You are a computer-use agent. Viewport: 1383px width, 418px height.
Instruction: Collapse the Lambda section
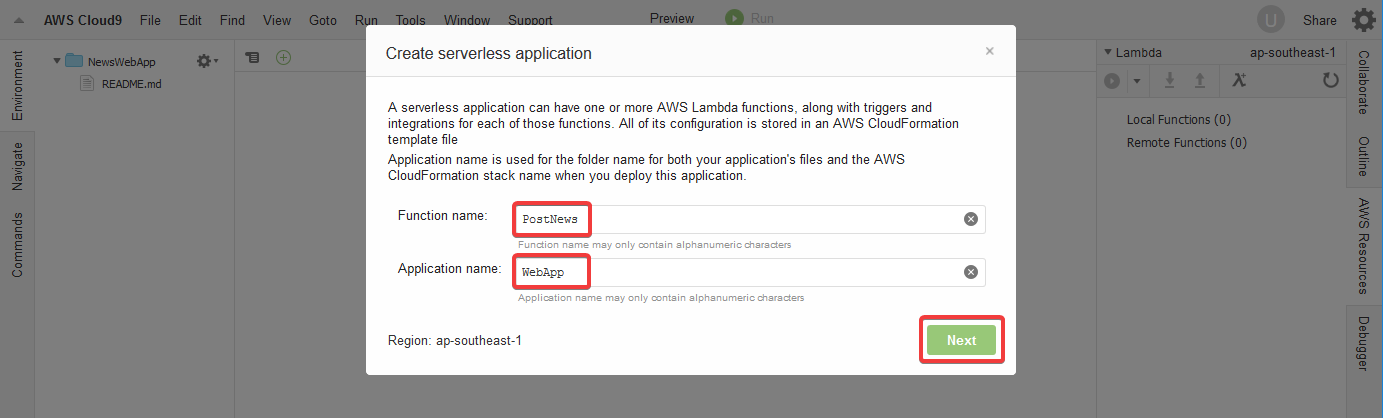coord(1108,52)
